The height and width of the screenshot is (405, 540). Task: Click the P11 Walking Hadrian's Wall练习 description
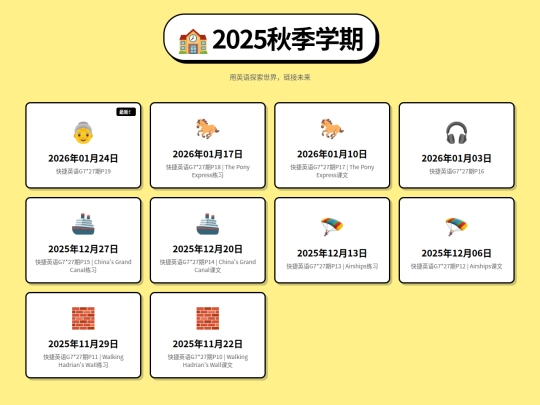point(83,361)
